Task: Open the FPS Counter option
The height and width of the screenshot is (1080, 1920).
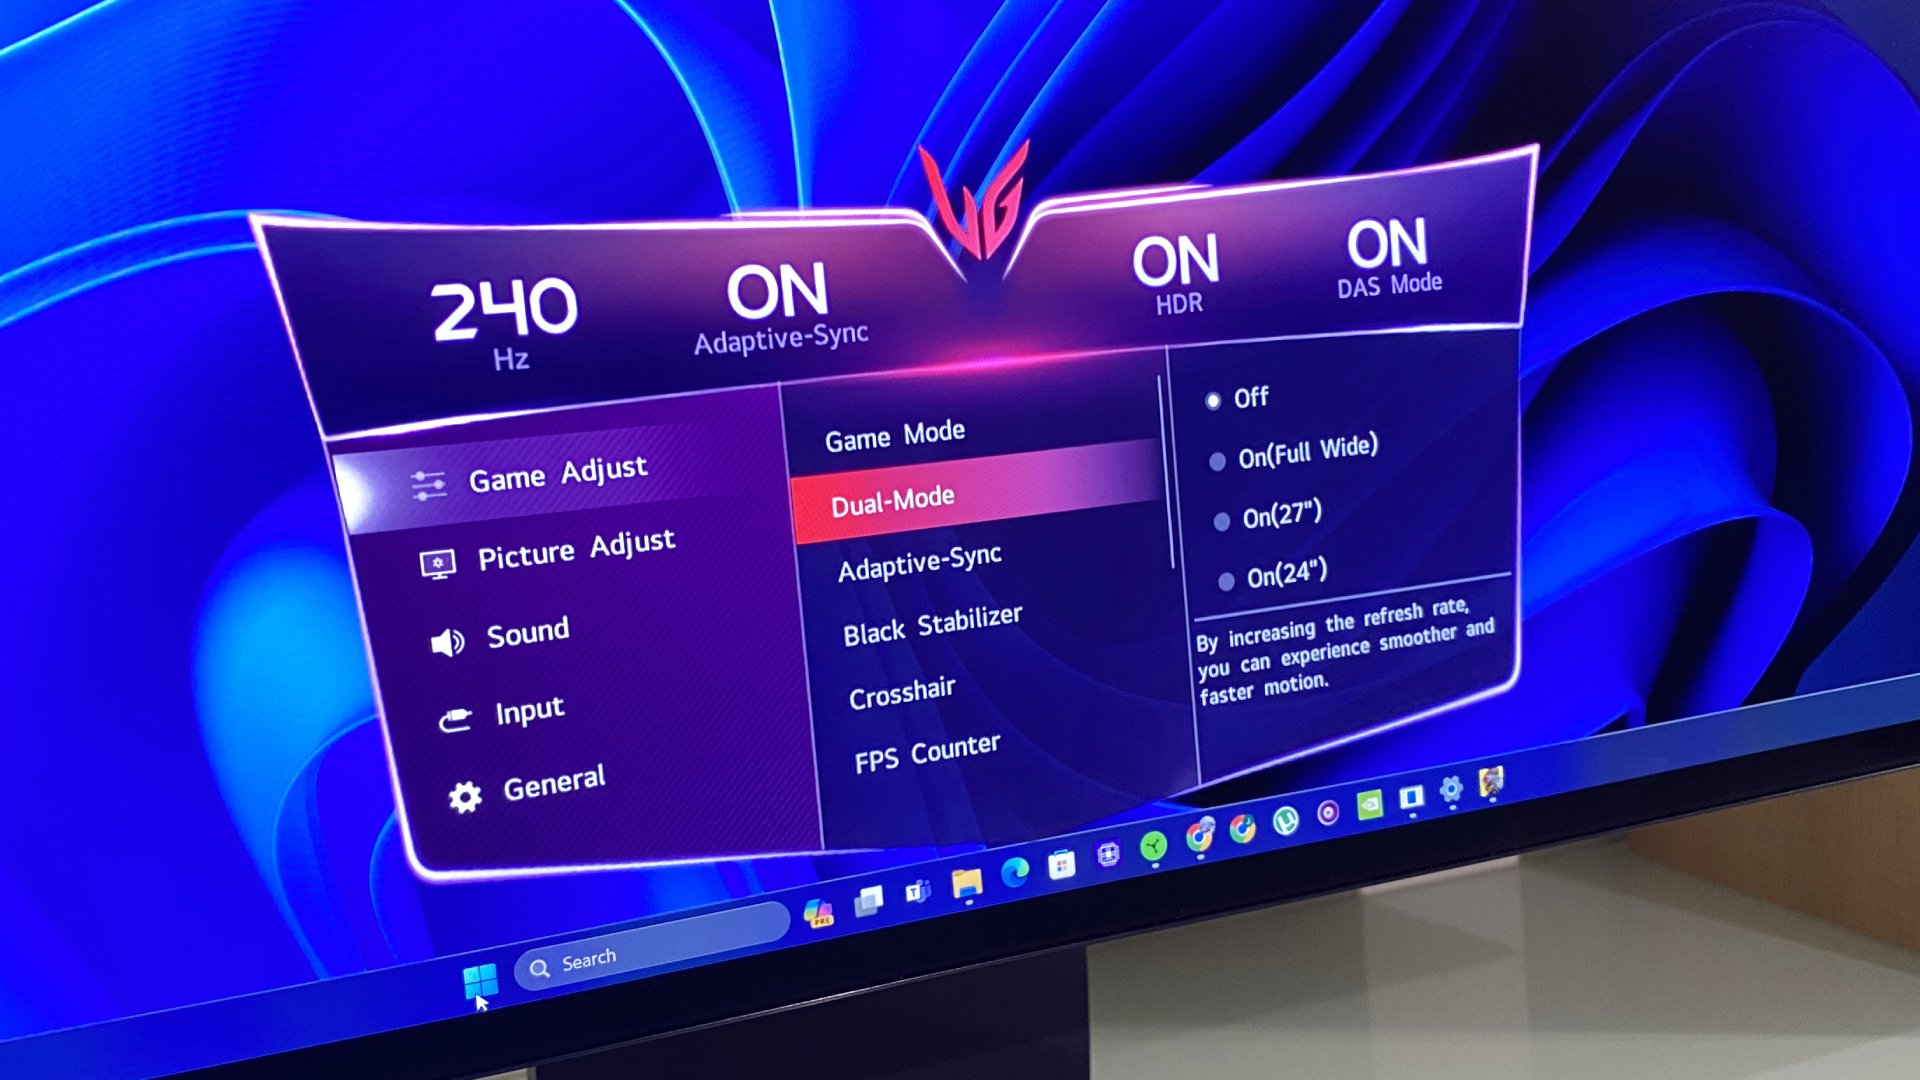Action: point(927,749)
